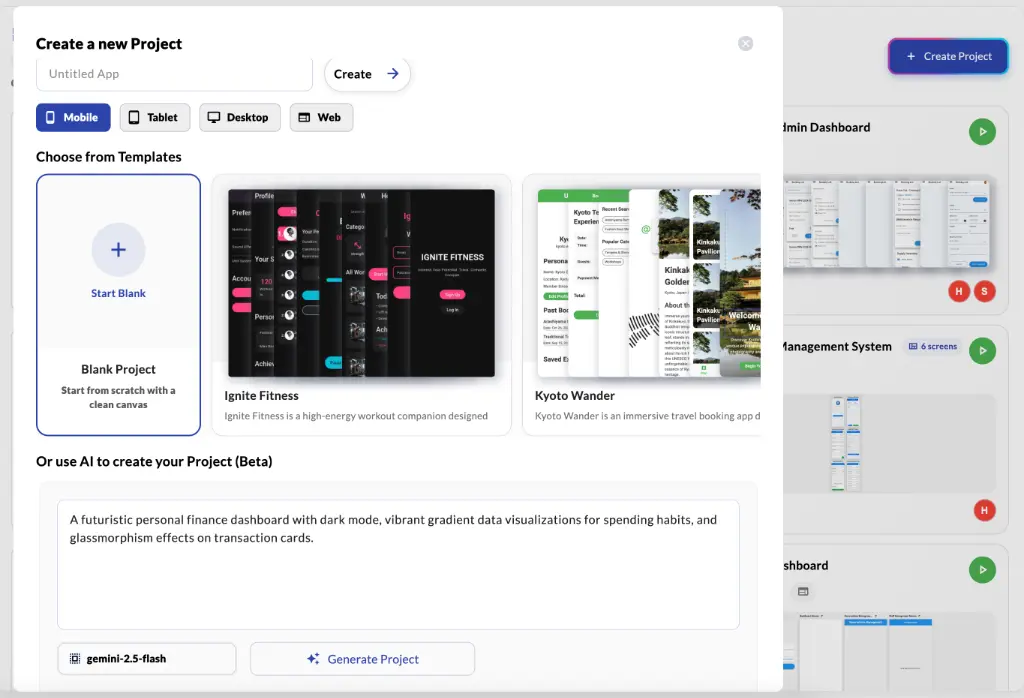Screen dimensions: 1024x698
Task: Click the Create arrow button
Action: [x=367, y=74]
